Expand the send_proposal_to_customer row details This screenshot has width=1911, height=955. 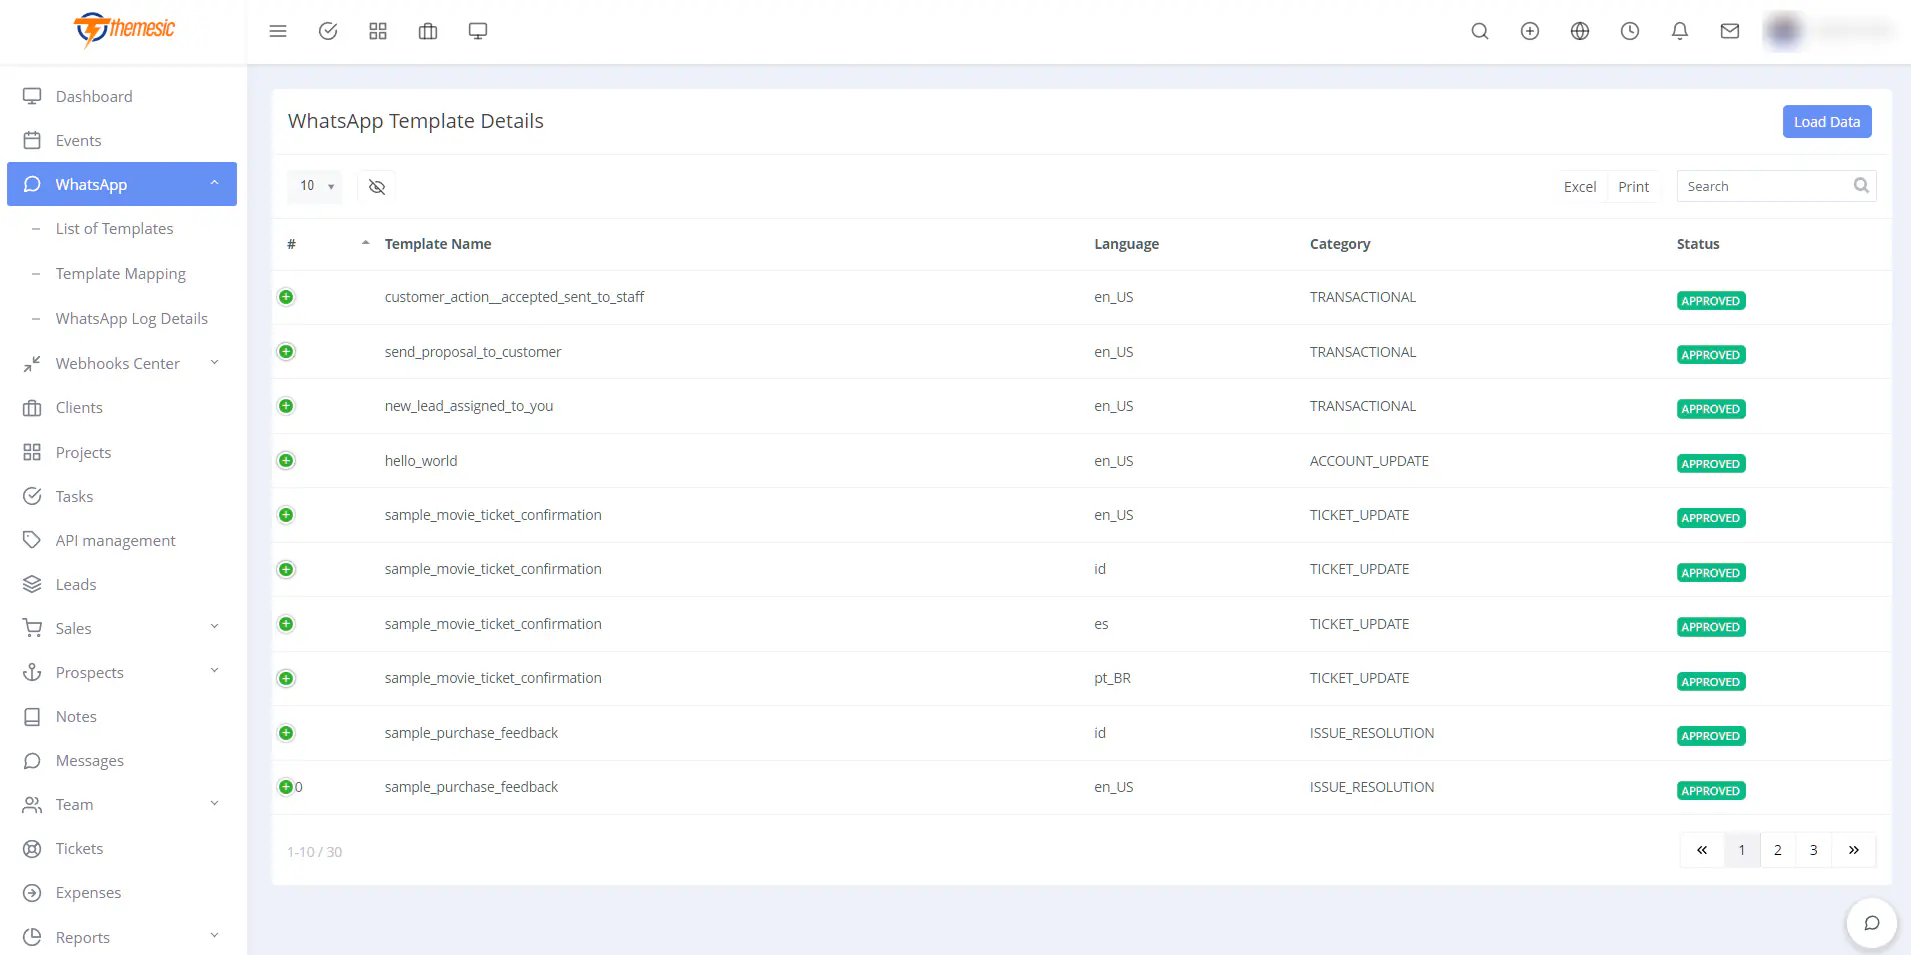point(286,351)
